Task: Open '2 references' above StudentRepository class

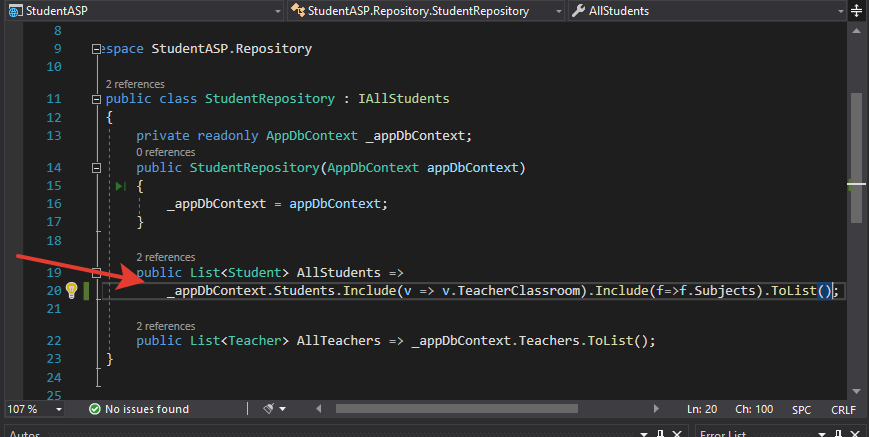Action: point(135,84)
